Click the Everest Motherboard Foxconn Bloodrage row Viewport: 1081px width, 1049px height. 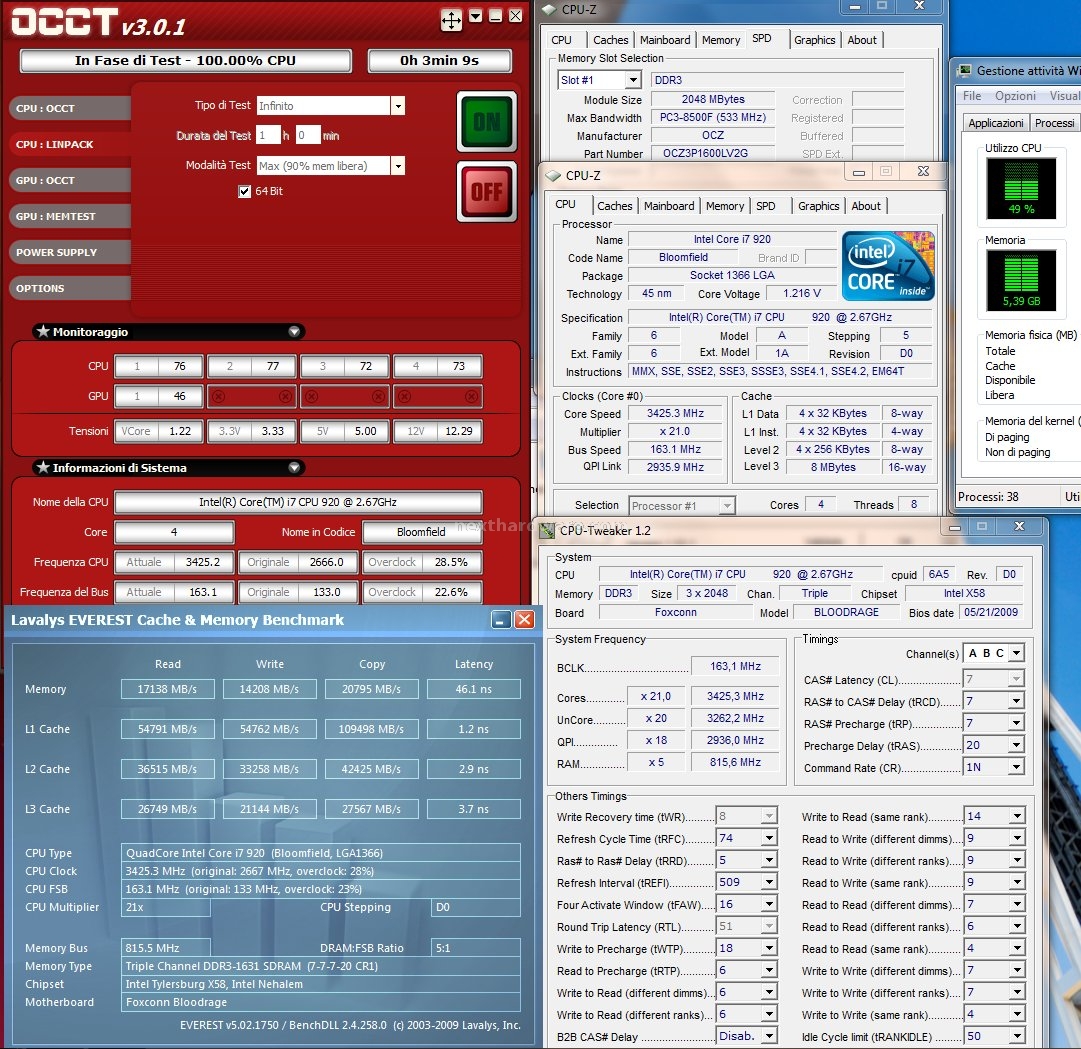click(x=321, y=1002)
